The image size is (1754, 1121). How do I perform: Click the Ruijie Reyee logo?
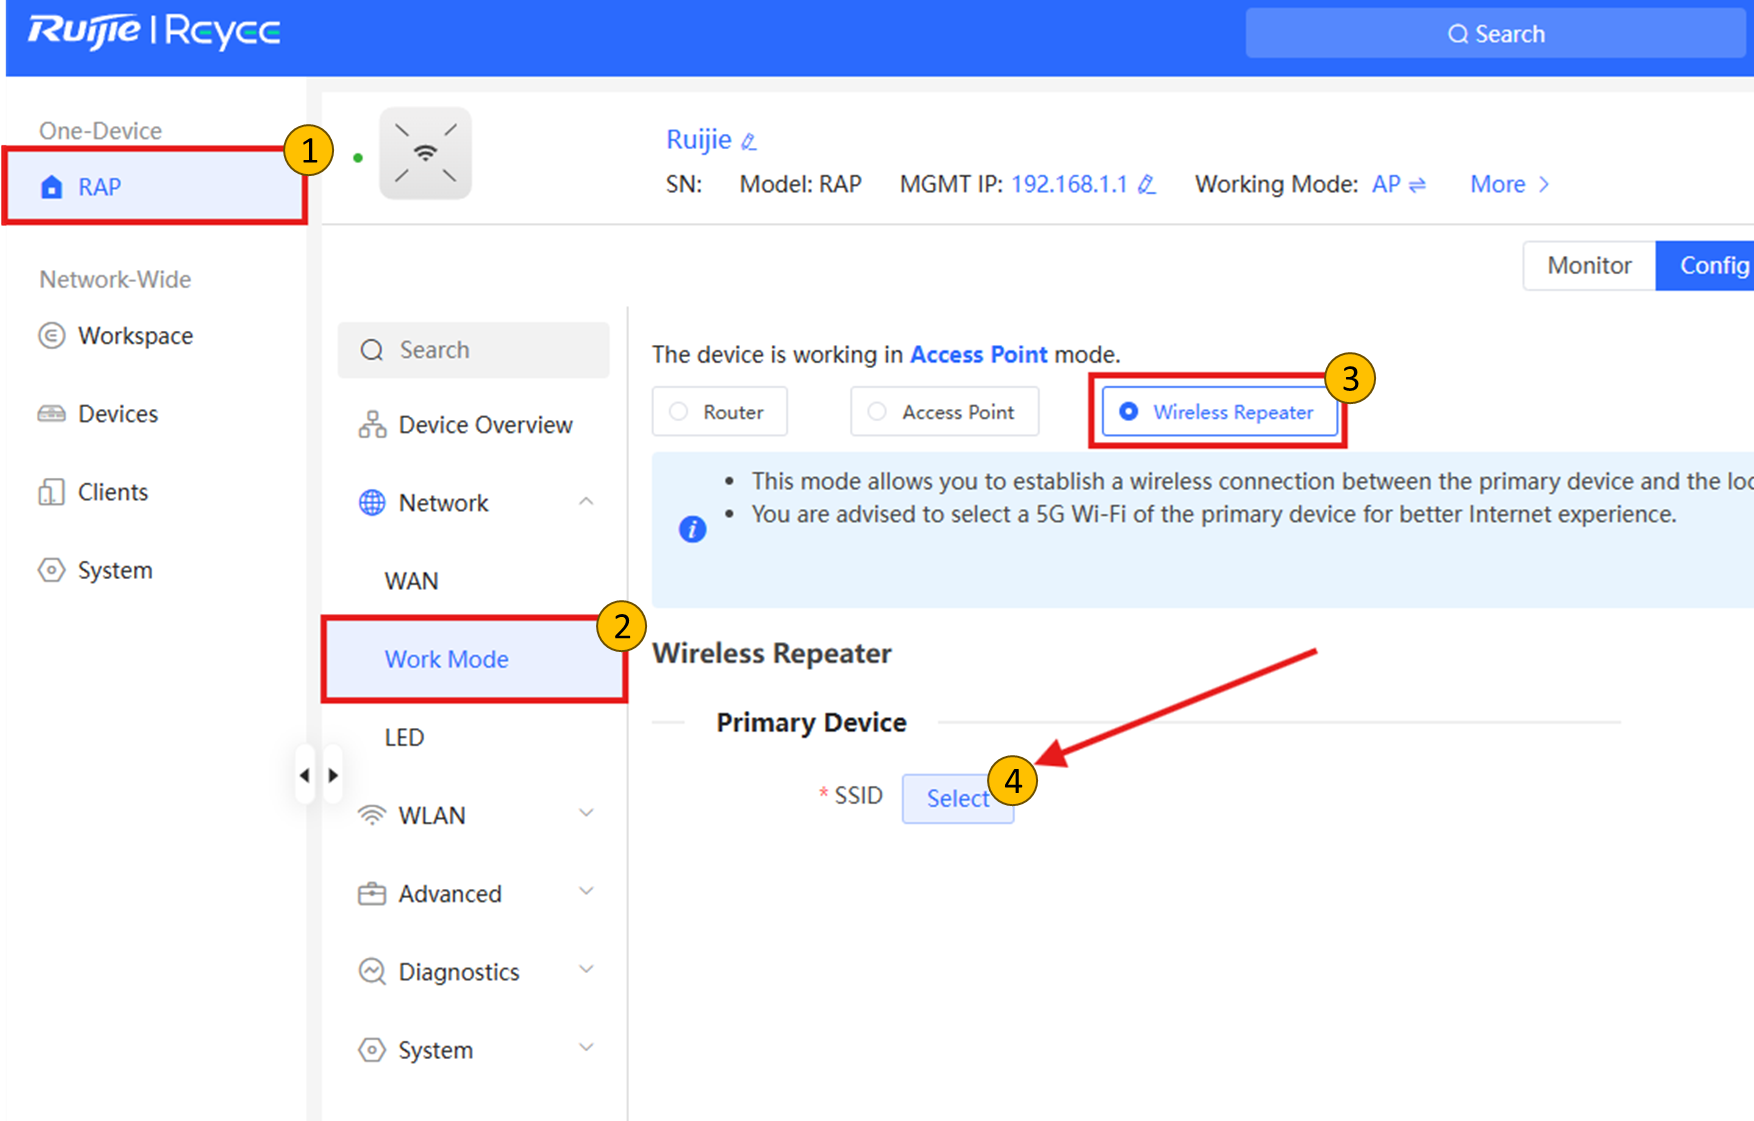click(154, 32)
